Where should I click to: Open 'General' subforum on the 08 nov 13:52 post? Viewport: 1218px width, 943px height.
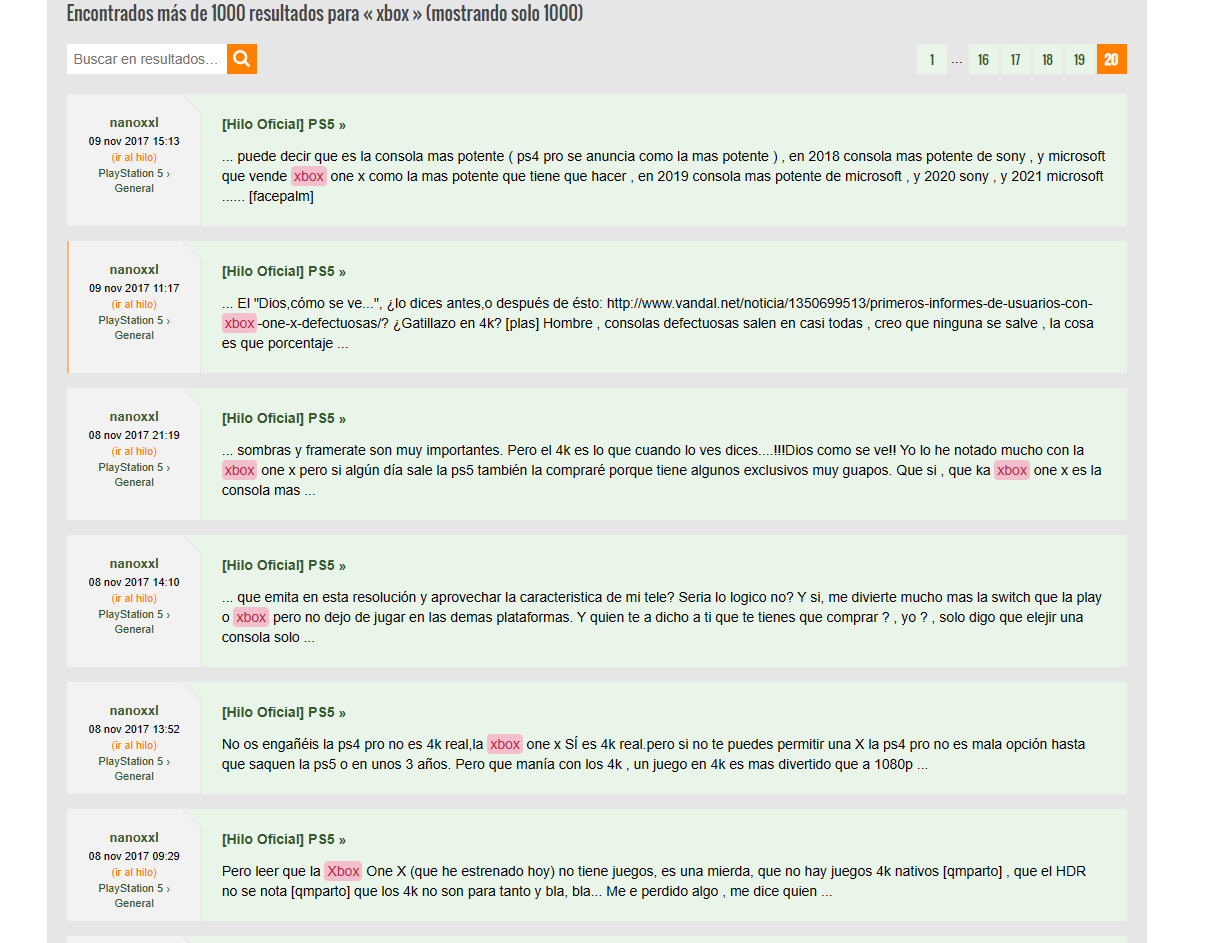tap(134, 776)
